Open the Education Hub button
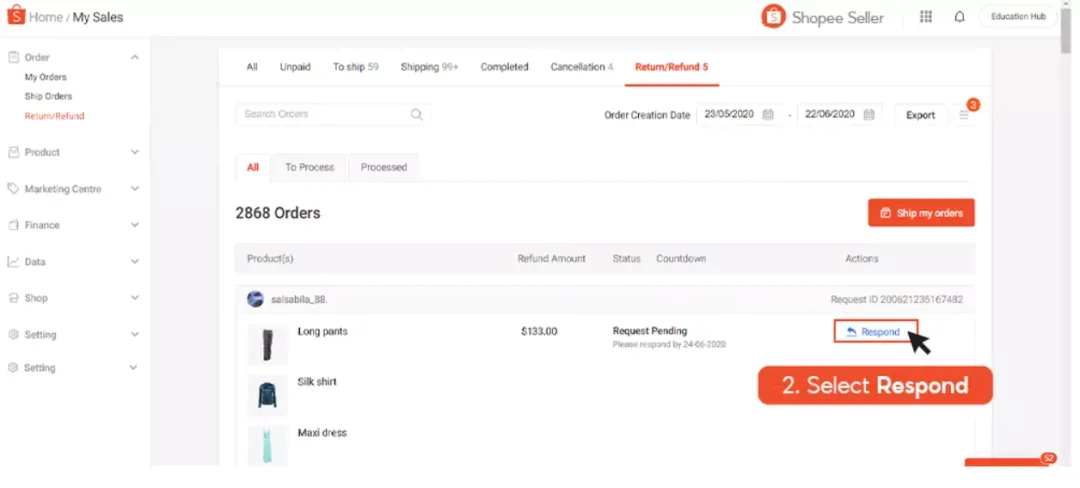The height and width of the screenshot is (488, 1080). coord(1018,17)
